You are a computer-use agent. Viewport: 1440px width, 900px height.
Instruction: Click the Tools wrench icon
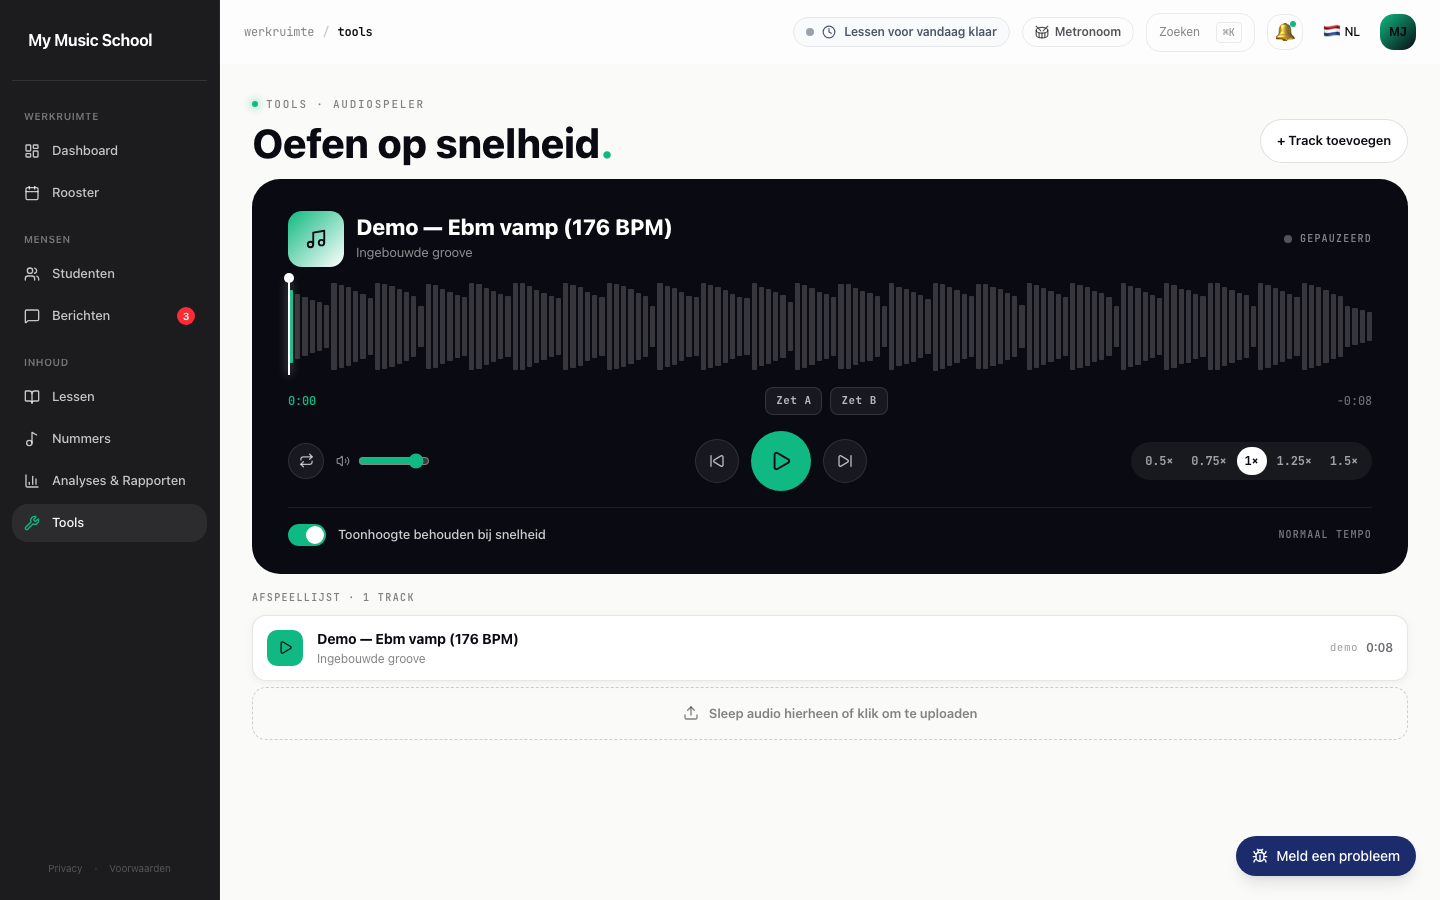tap(32, 523)
